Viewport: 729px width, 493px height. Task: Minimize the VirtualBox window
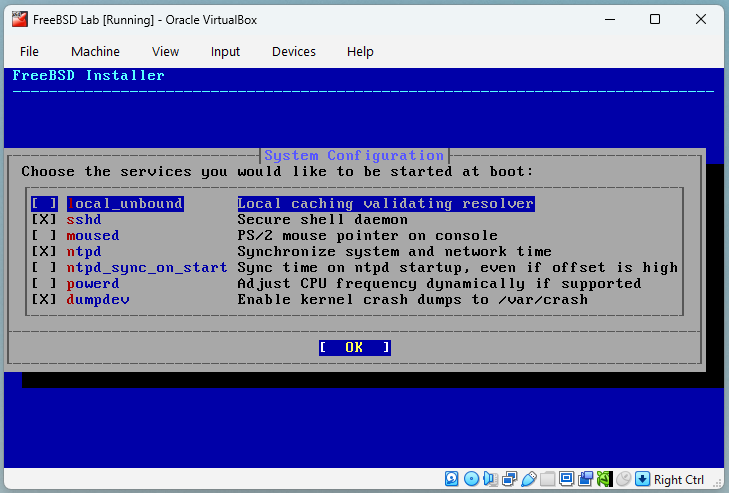click(610, 20)
